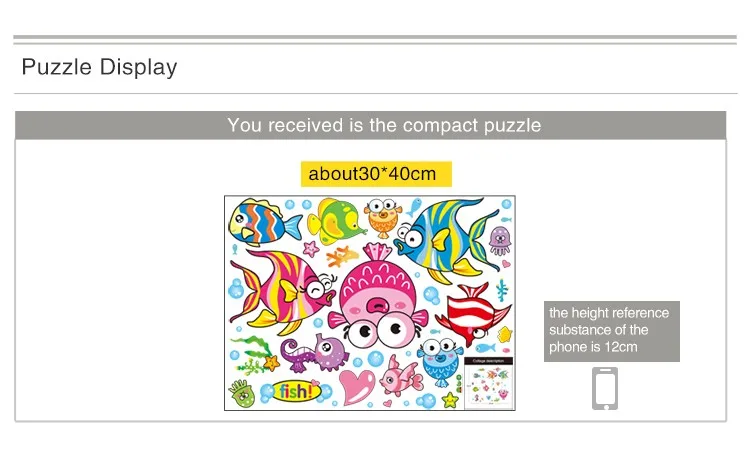Select the blue round big-eyed fish
750x458 pixels.
coord(439,361)
